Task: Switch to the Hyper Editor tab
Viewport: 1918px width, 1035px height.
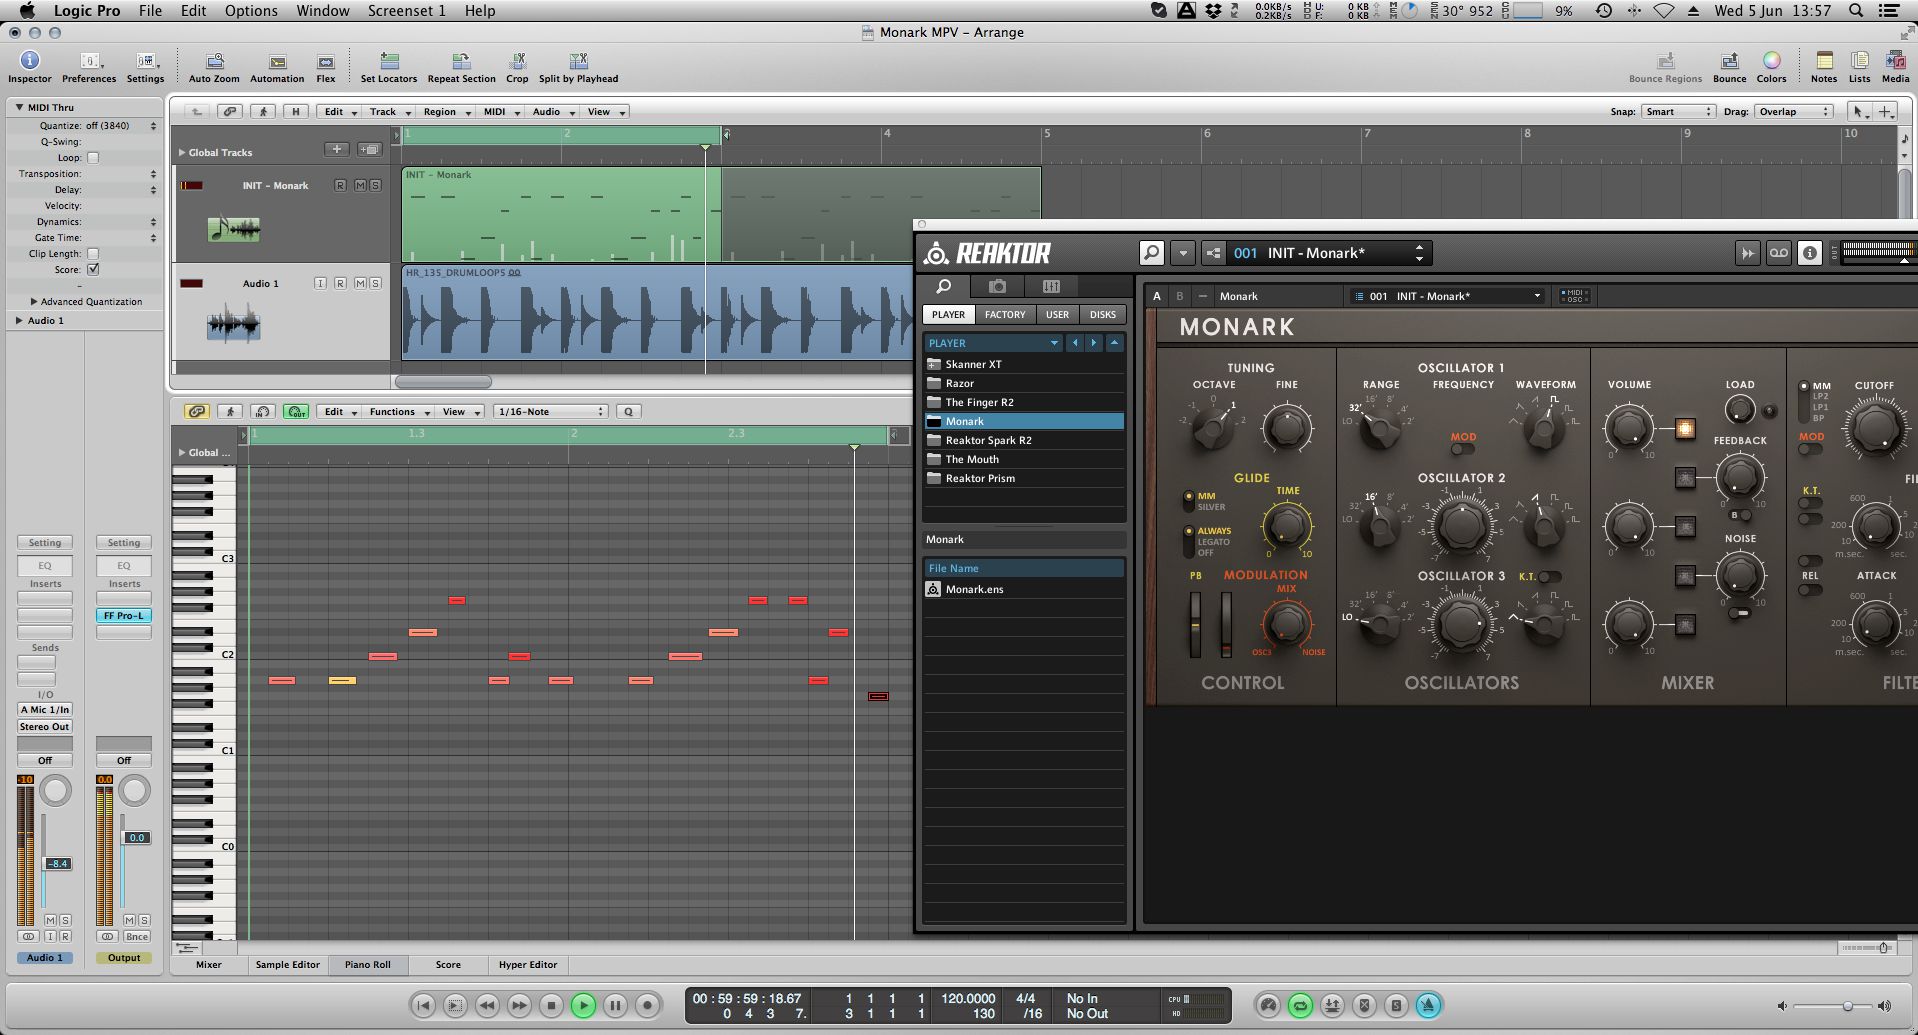Action: click(528, 965)
